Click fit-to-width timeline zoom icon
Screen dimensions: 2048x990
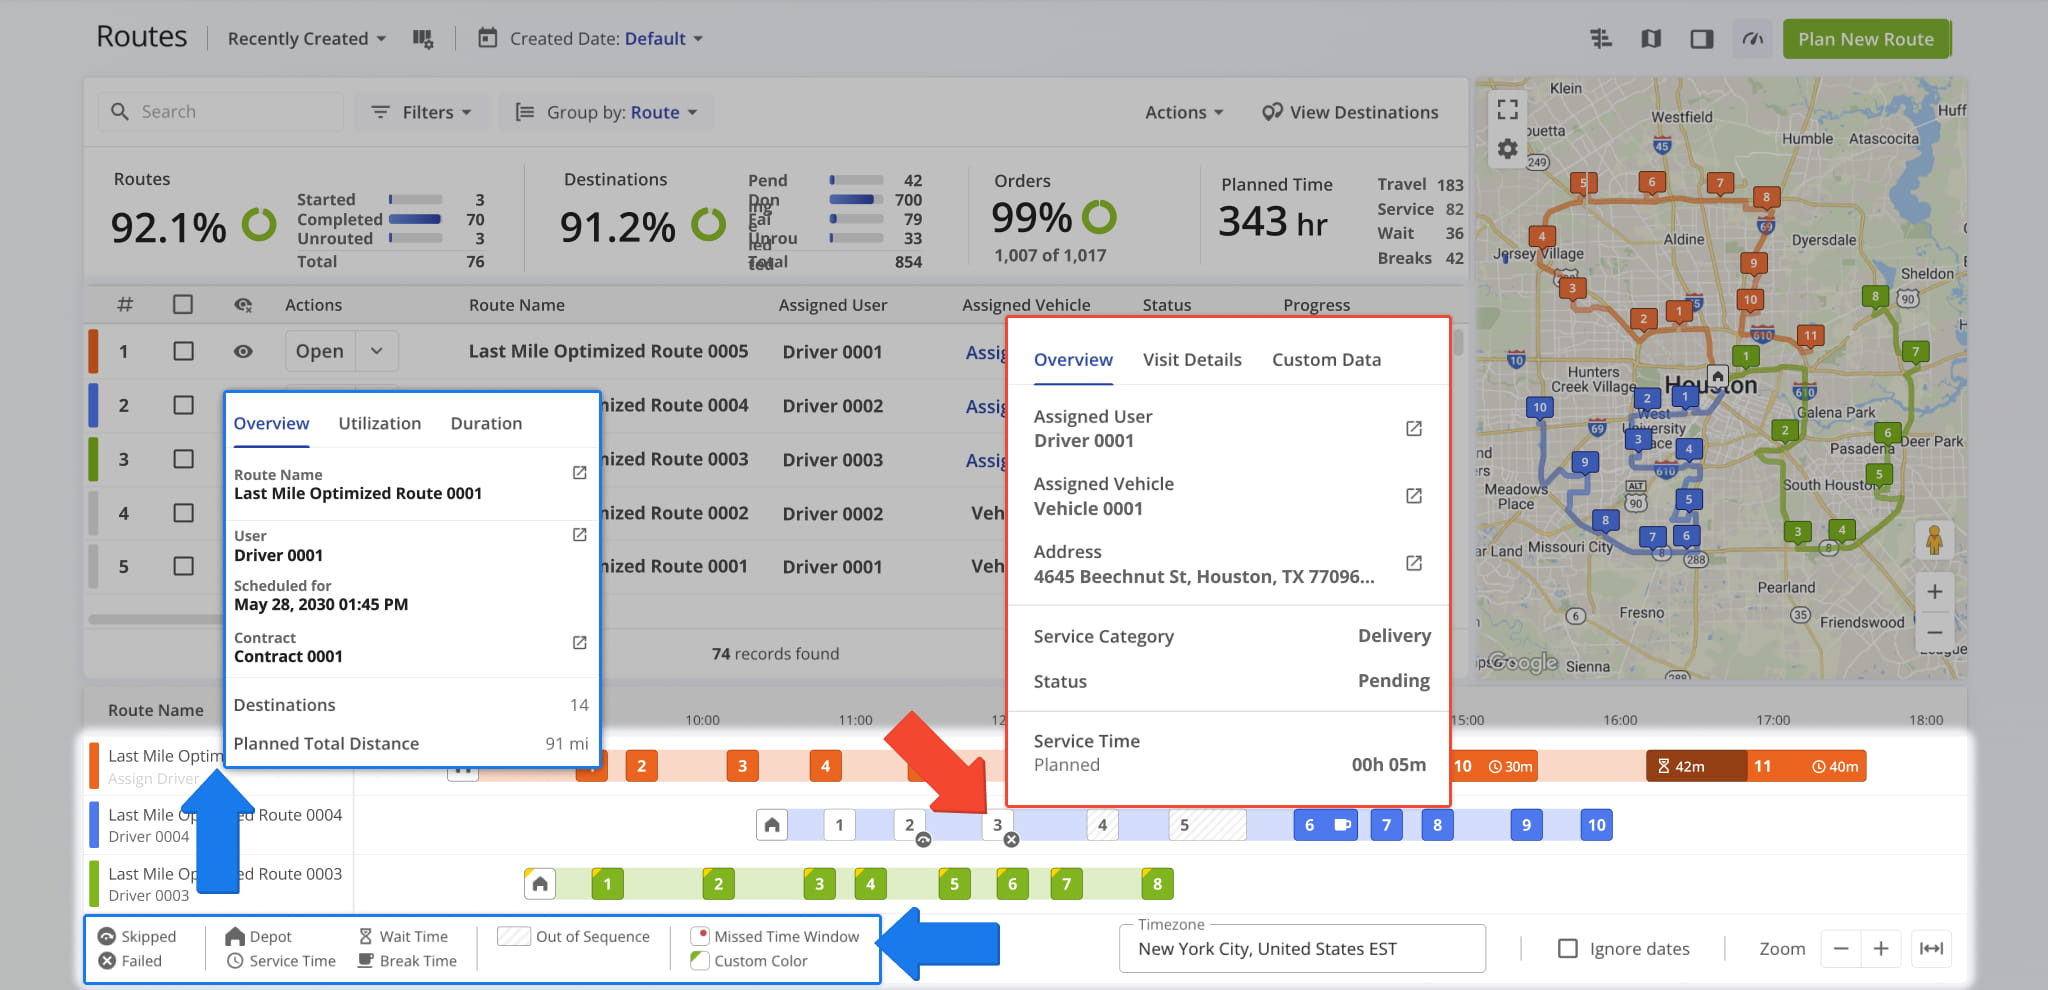pos(1931,948)
